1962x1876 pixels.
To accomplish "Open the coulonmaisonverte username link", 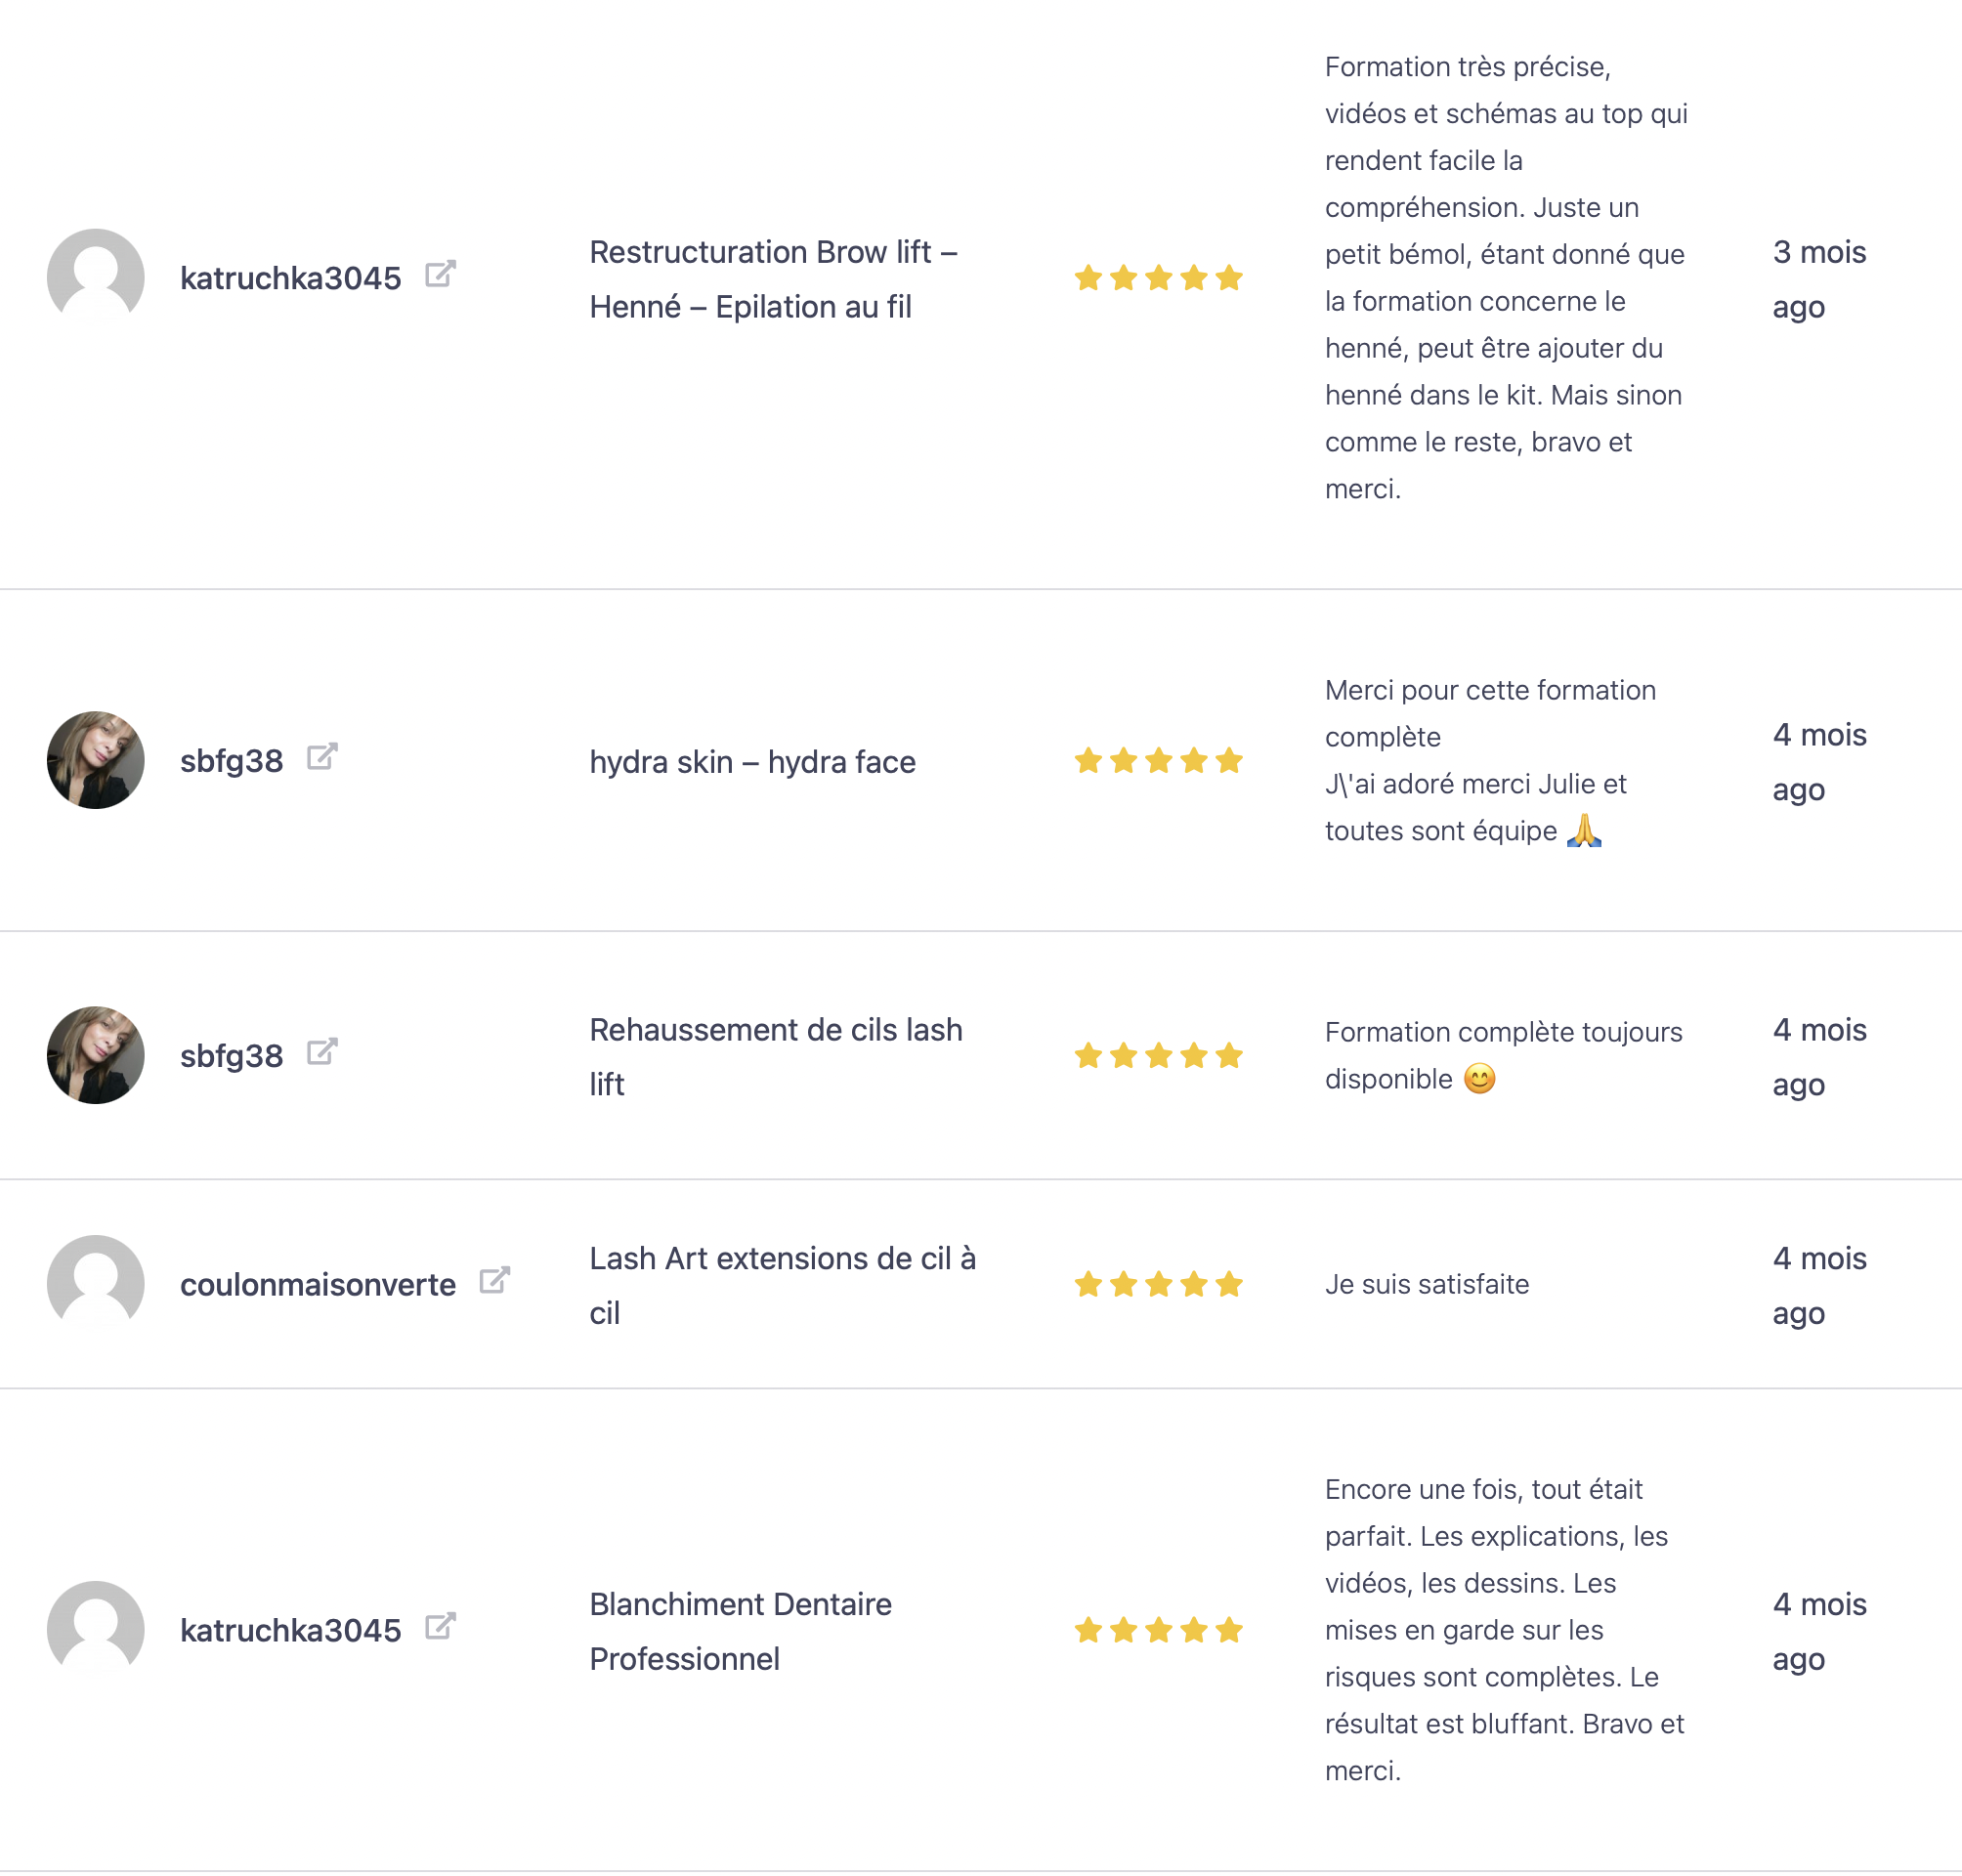I will click(x=318, y=1284).
